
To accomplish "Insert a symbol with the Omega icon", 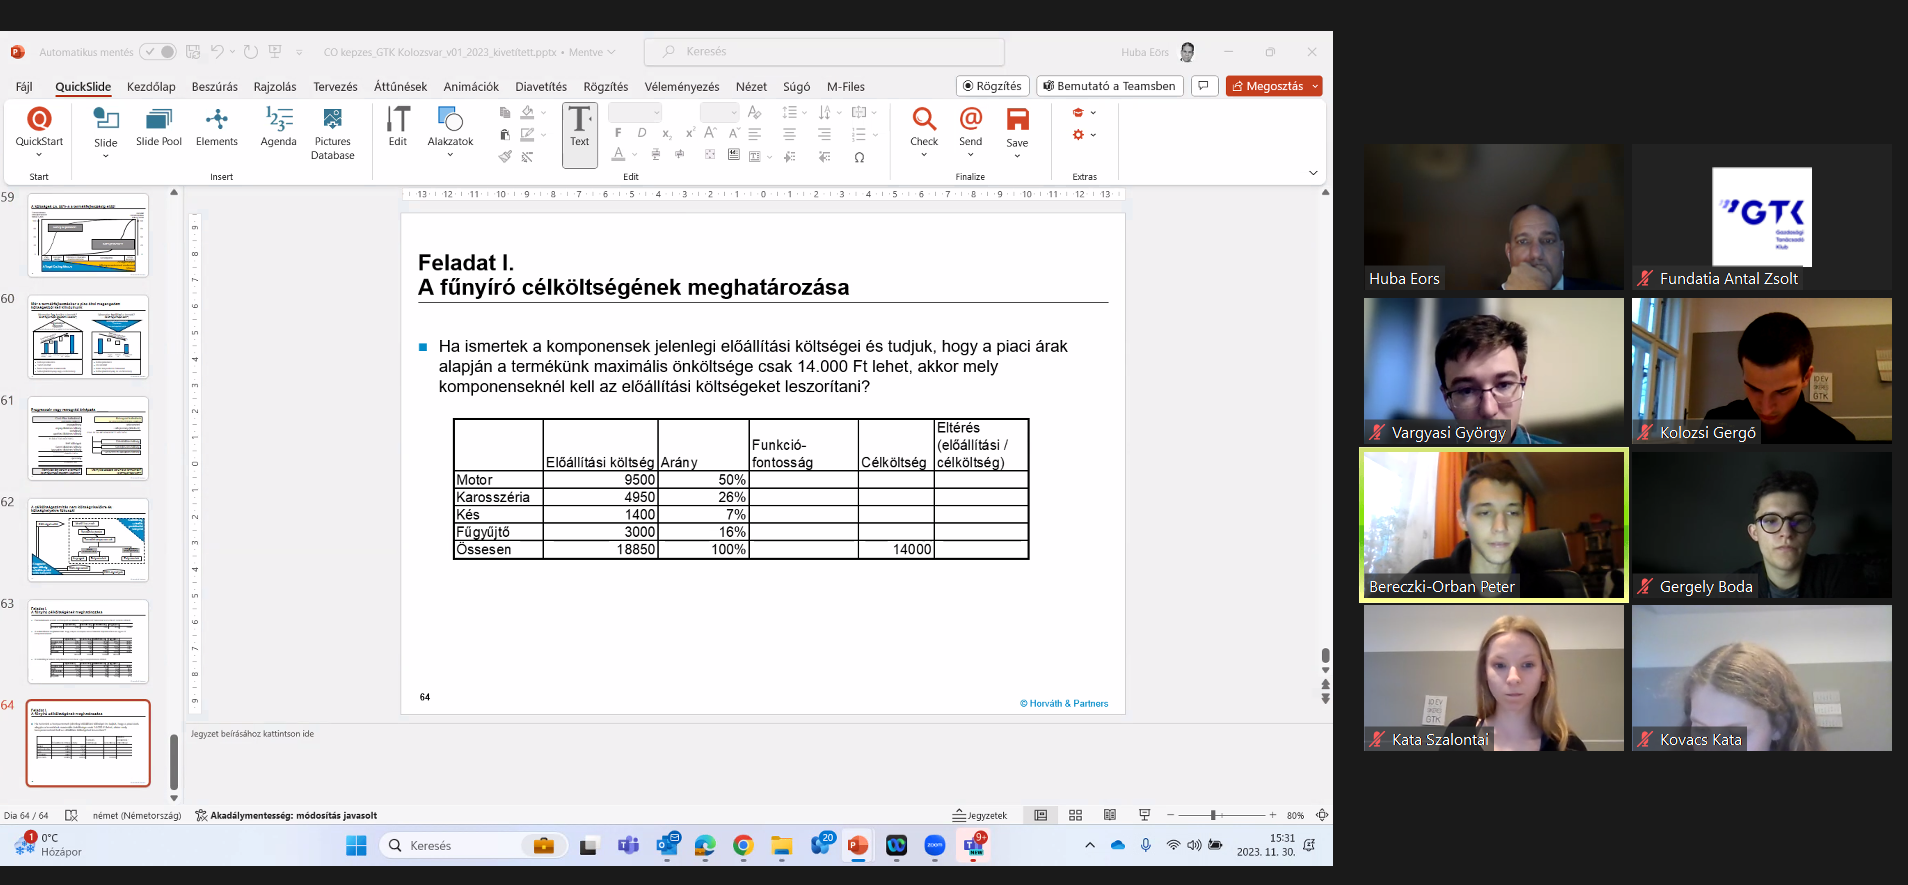I will click(x=859, y=157).
